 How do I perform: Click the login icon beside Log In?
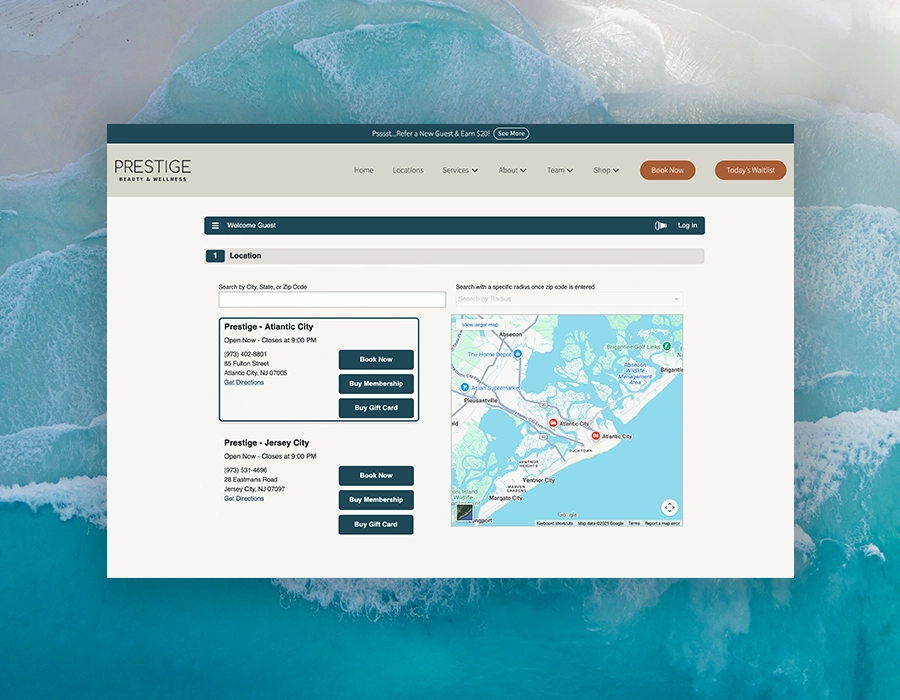pos(660,226)
